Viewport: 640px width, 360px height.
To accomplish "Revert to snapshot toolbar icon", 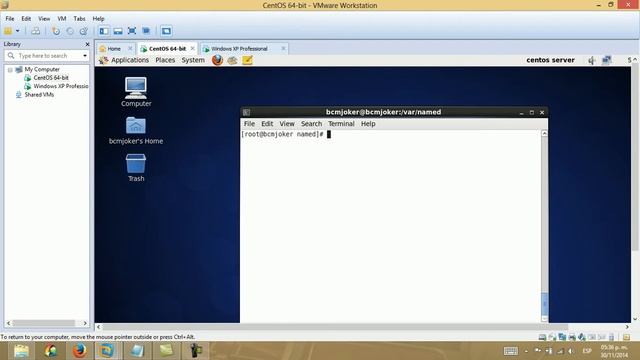I will click(70, 31).
